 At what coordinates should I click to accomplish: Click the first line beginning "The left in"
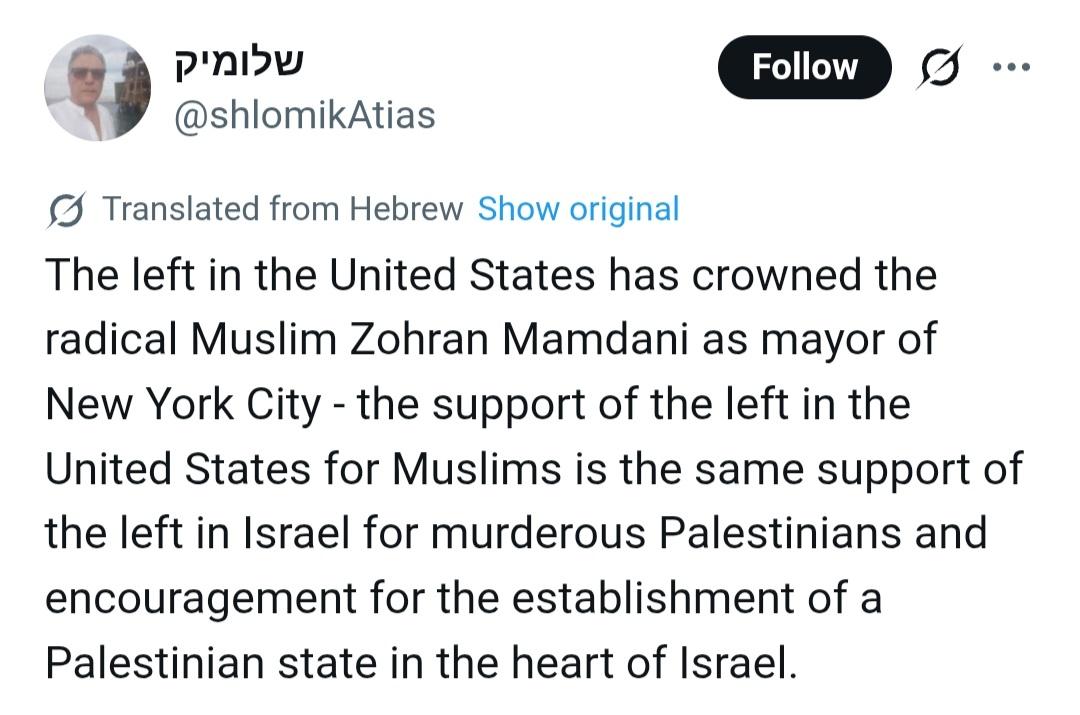point(490,275)
